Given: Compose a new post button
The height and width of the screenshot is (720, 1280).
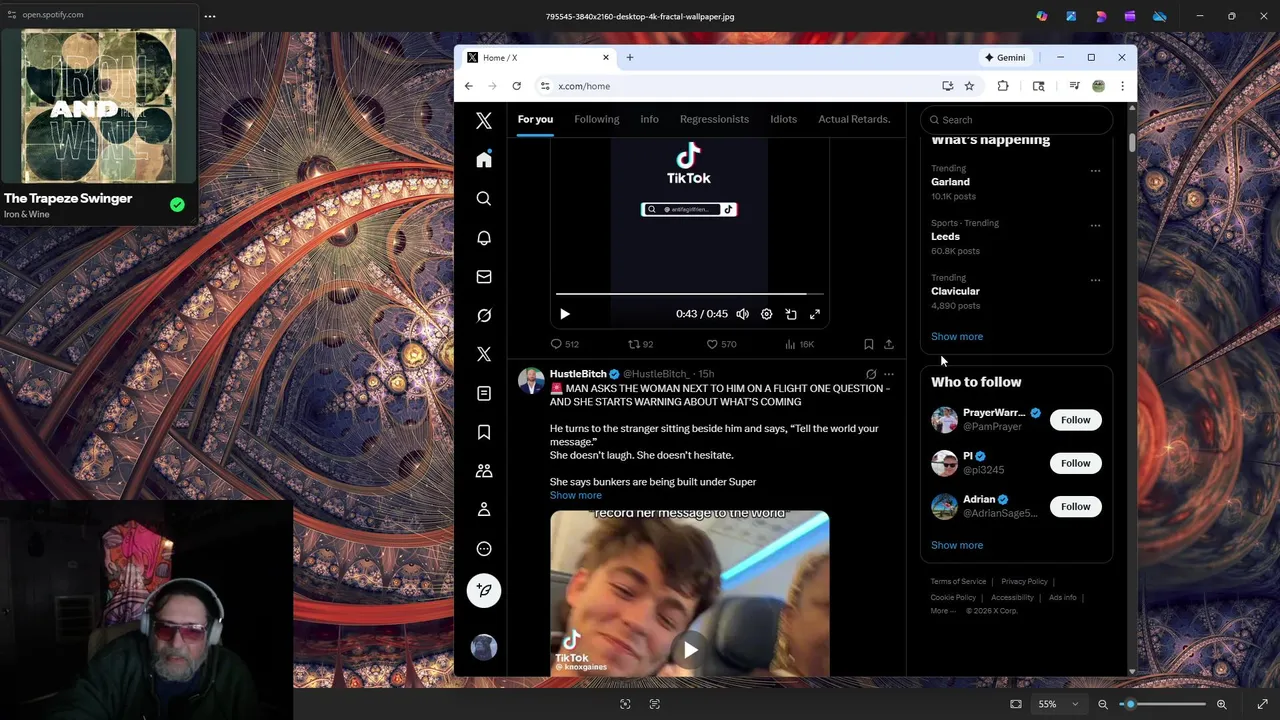Looking at the screenshot, I should (484, 591).
